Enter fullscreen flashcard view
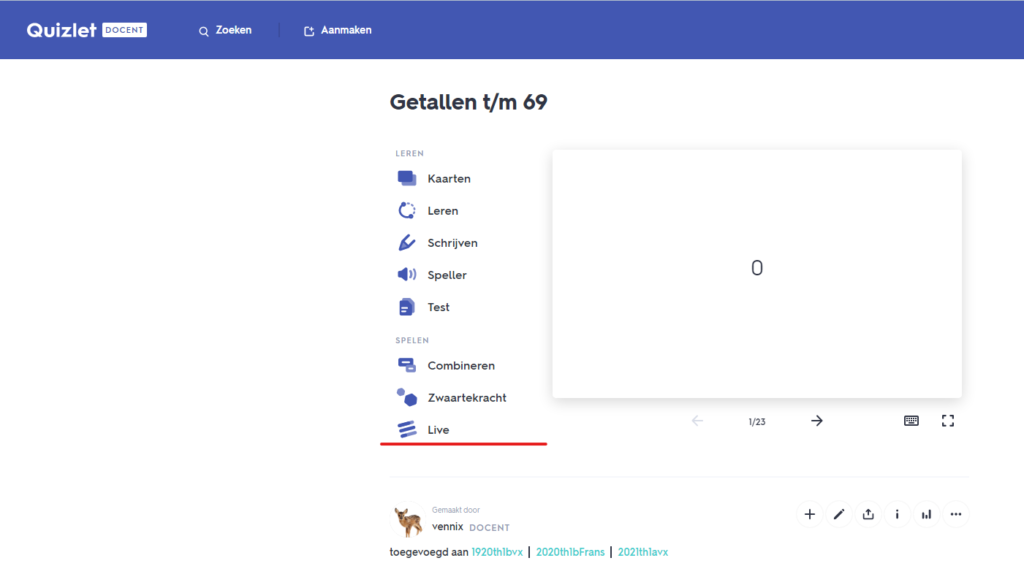The height and width of the screenshot is (566, 1024). tap(948, 421)
